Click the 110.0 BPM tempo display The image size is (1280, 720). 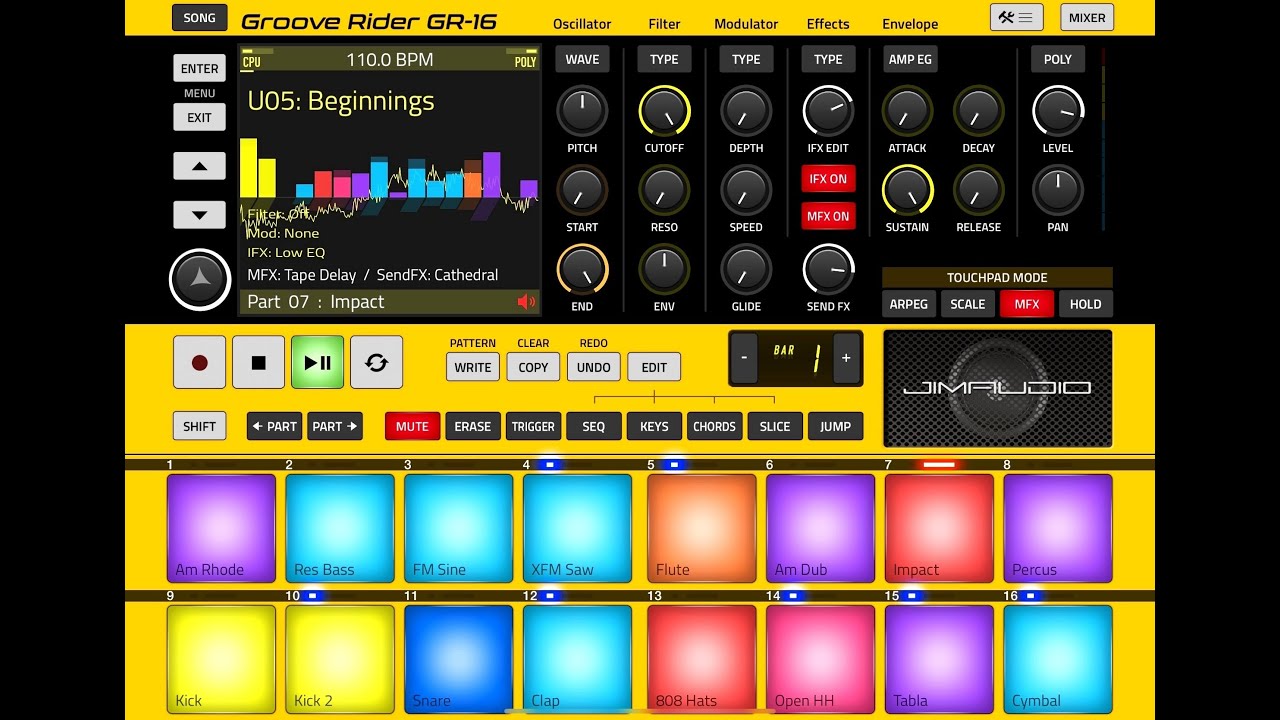tap(390, 60)
